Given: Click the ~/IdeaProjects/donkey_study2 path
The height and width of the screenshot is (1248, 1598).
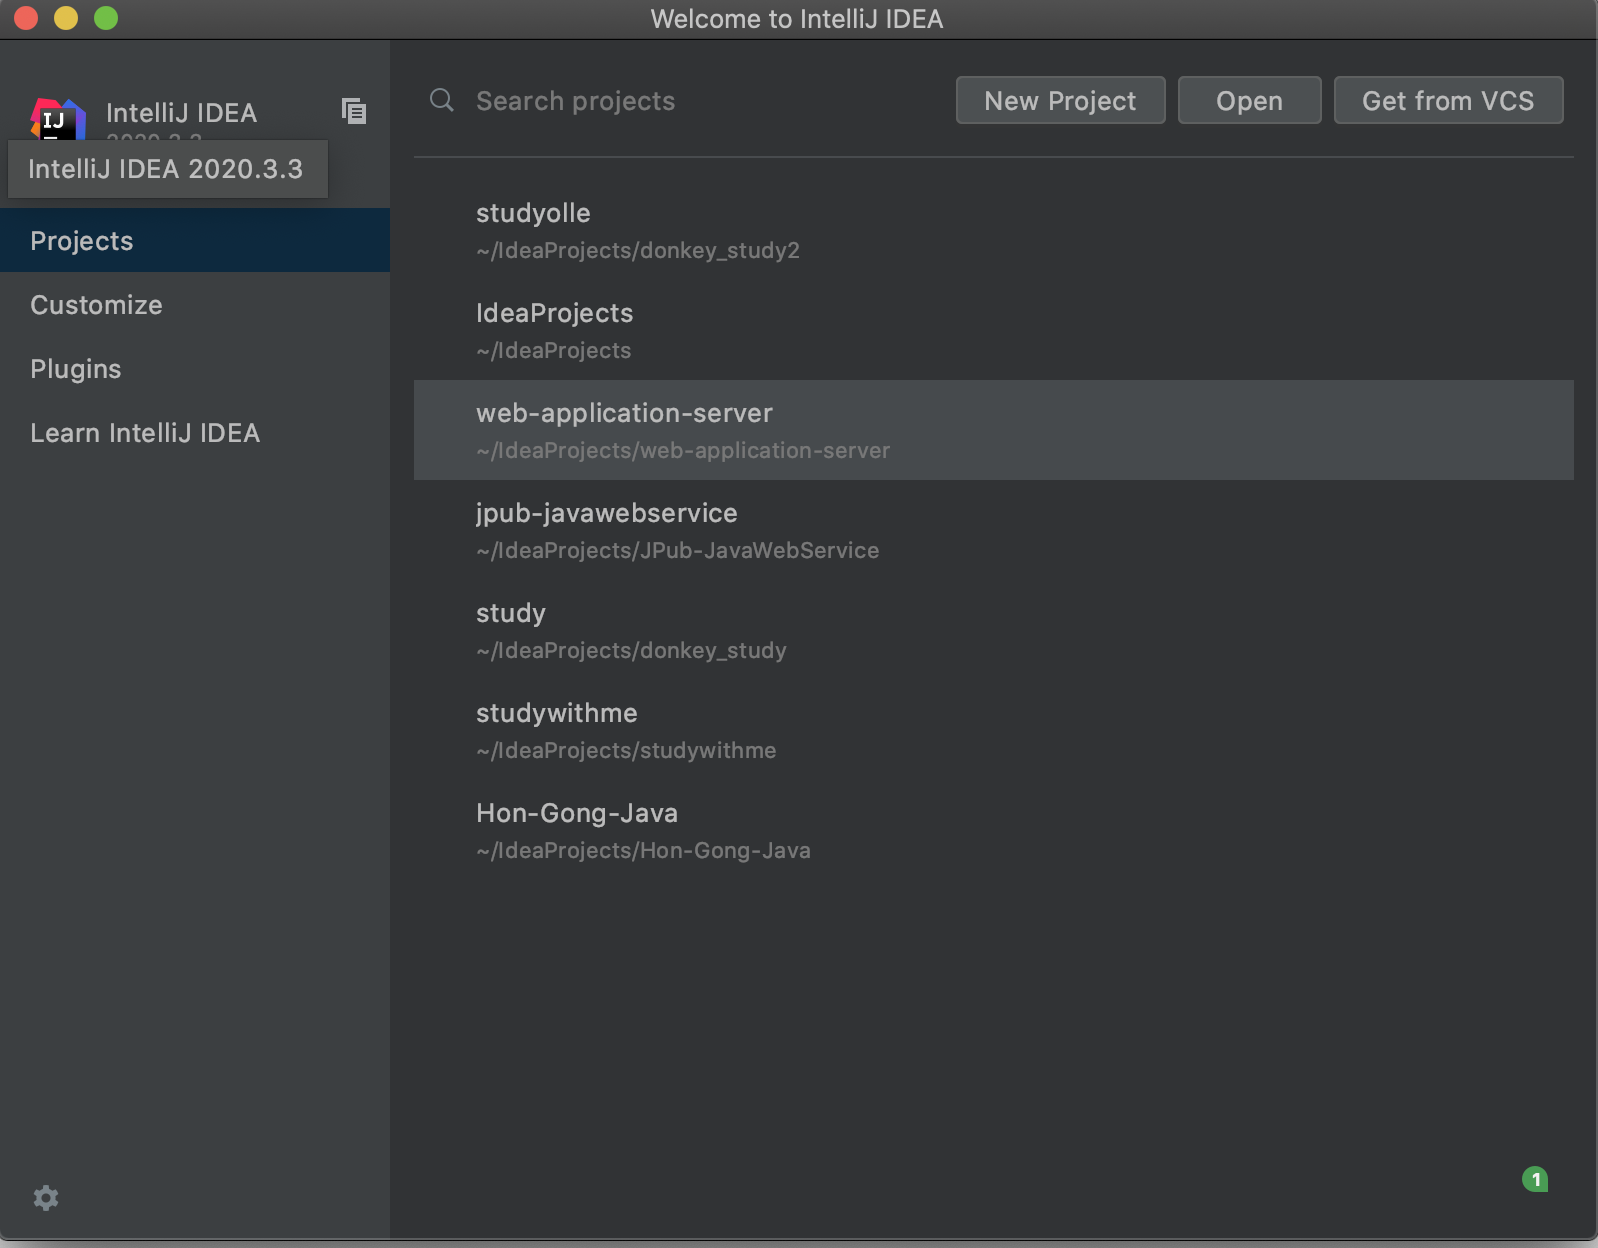Looking at the screenshot, I should [638, 250].
